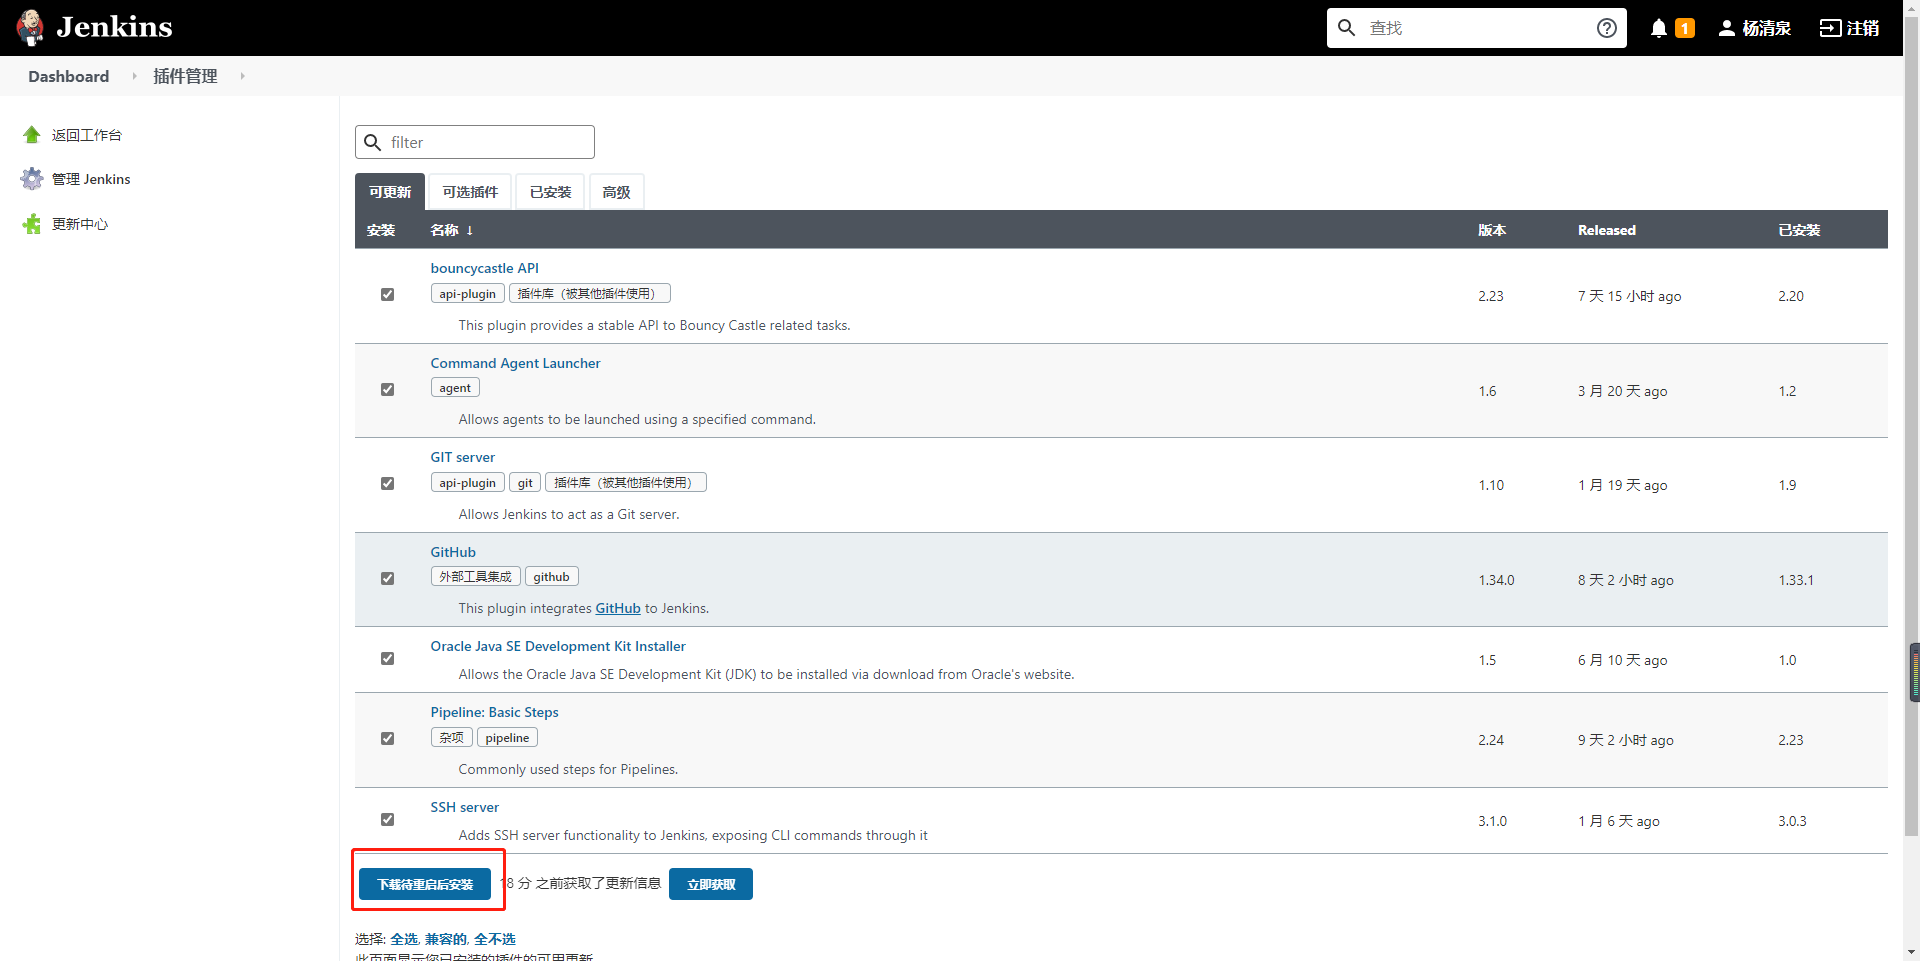The image size is (1920, 961).
Task: Open the search help question mark icon
Action: coord(1606,28)
